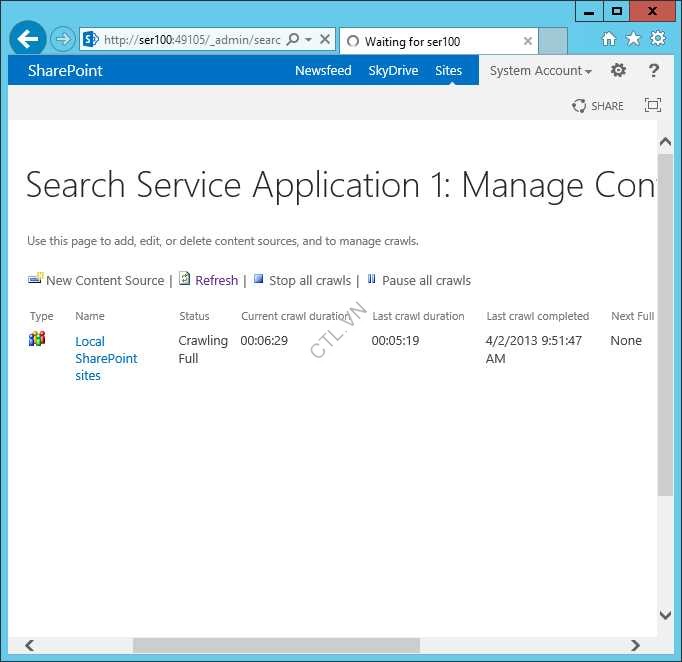Click the SharePoint help question mark icon

[x=654, y=71]
